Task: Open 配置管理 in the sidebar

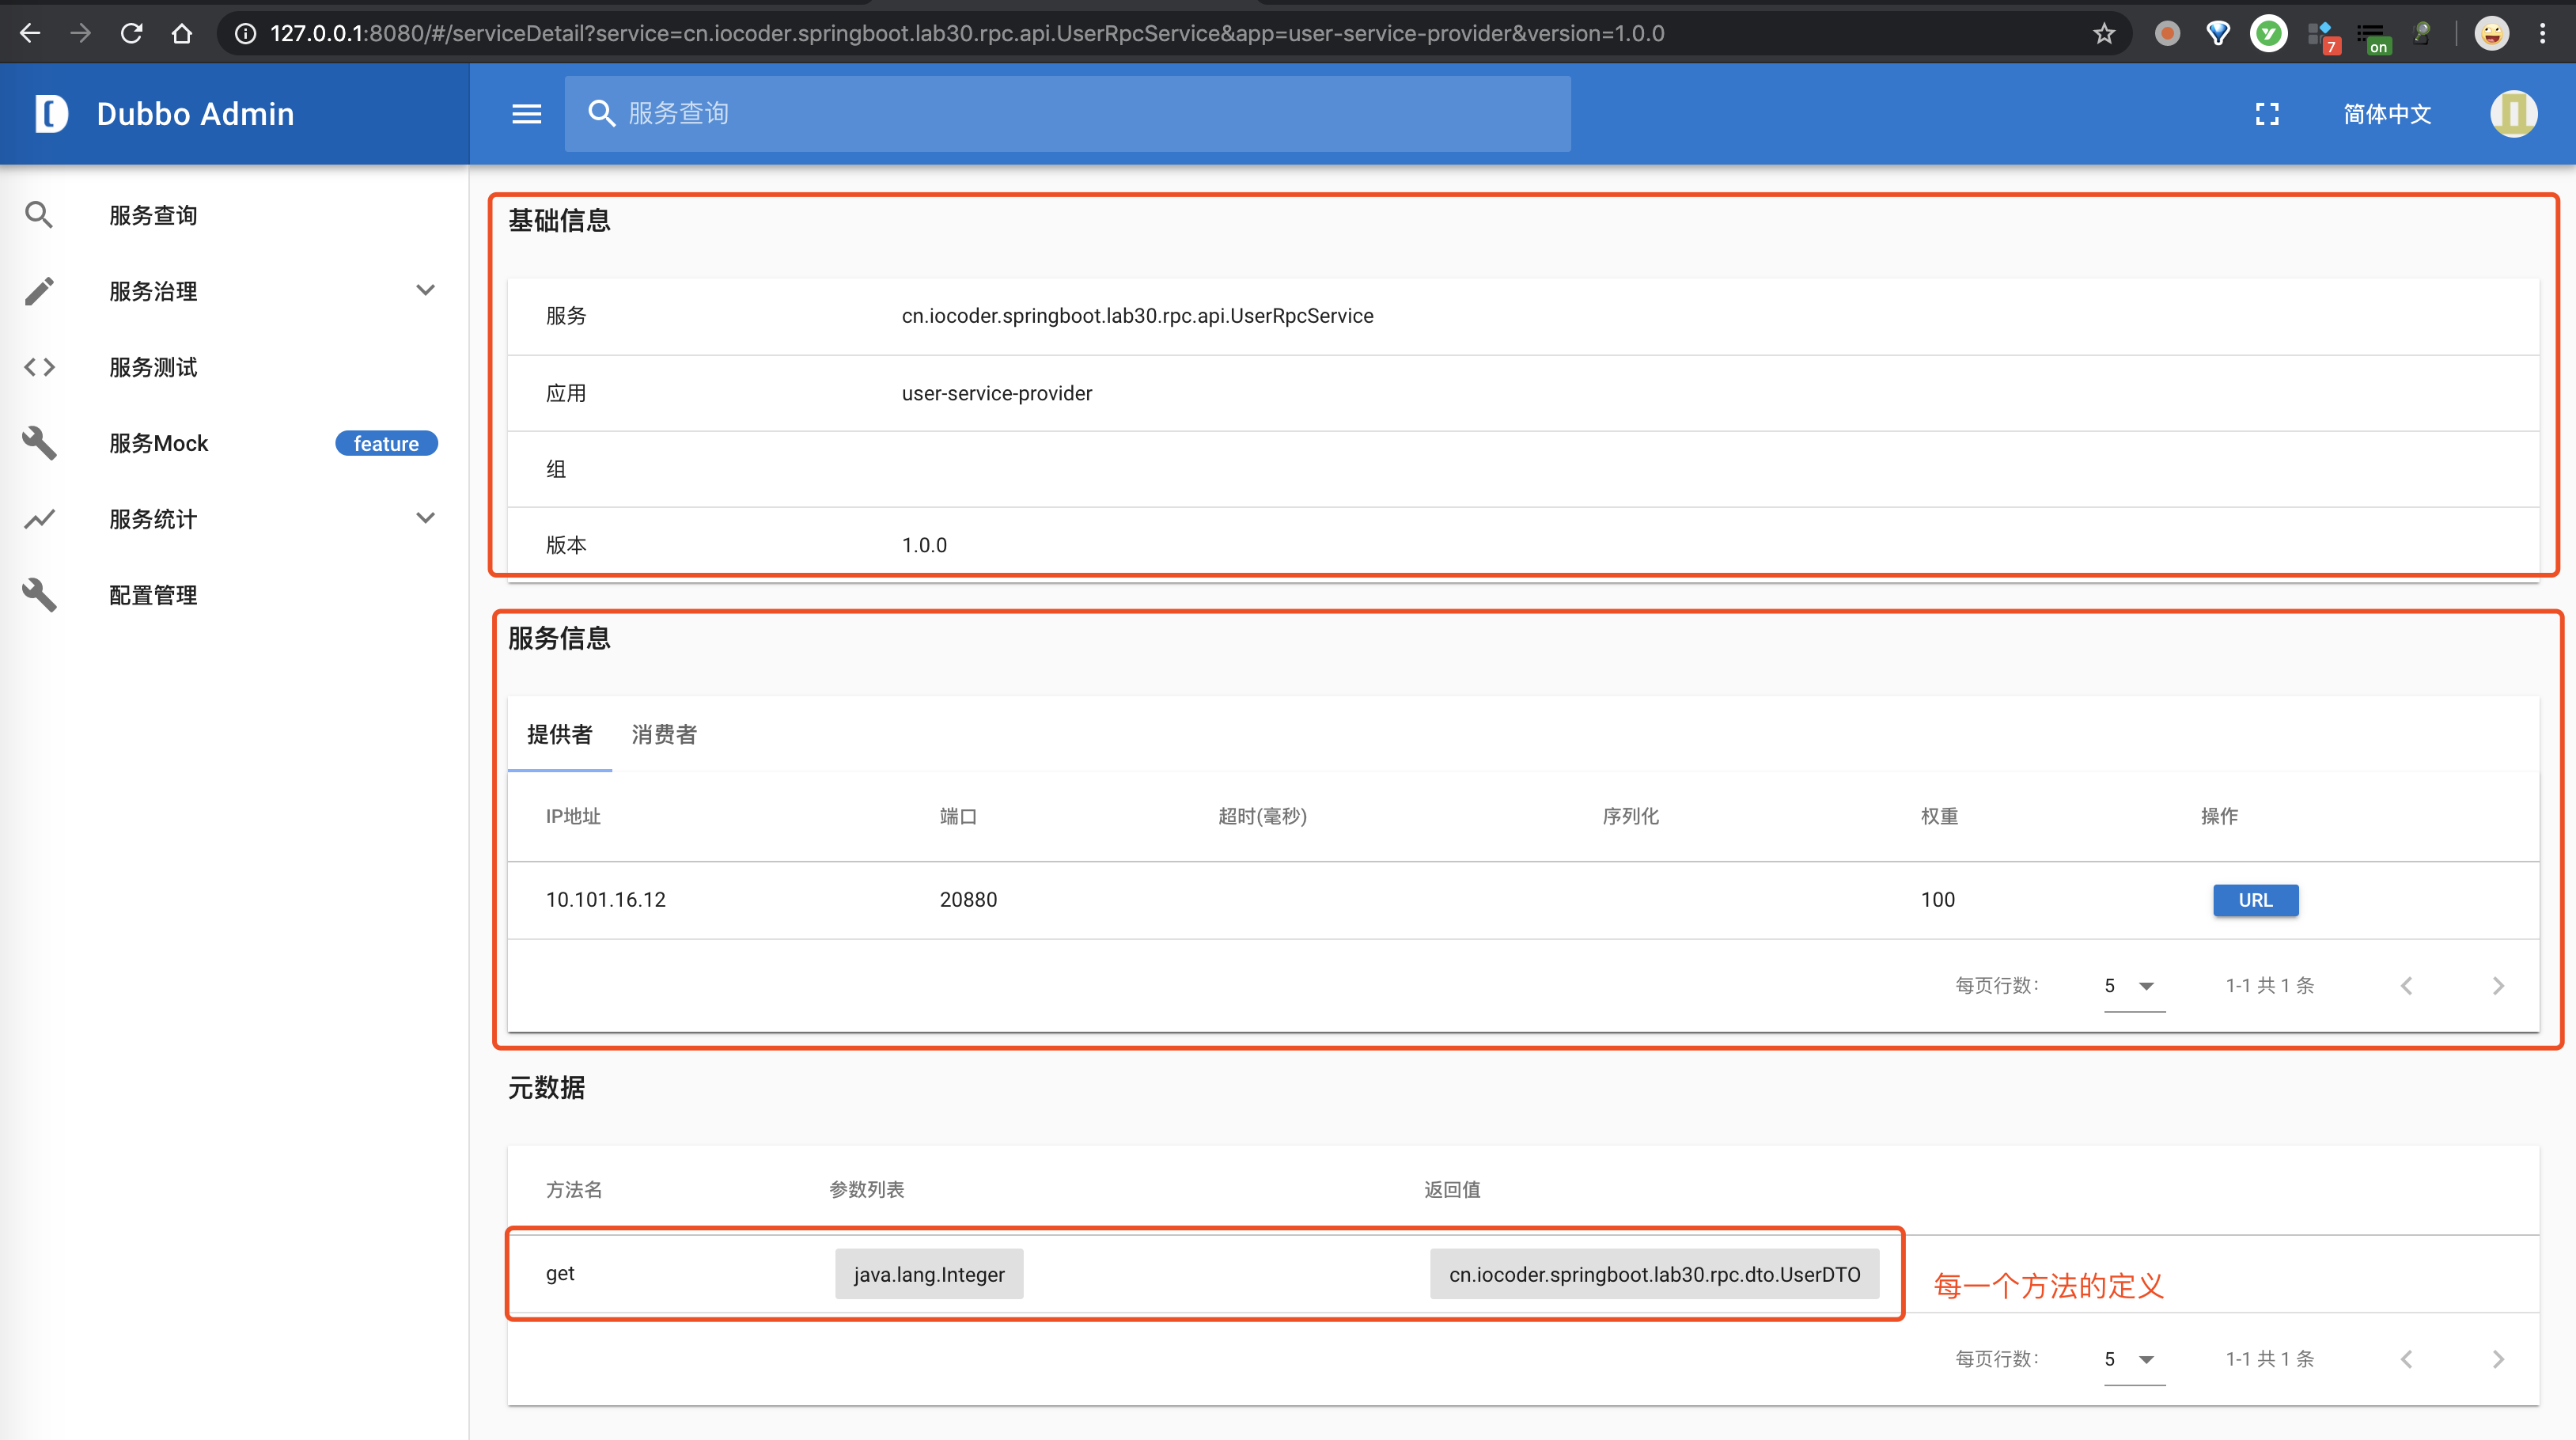Action: pyautogui.click(x=153, y=595)
